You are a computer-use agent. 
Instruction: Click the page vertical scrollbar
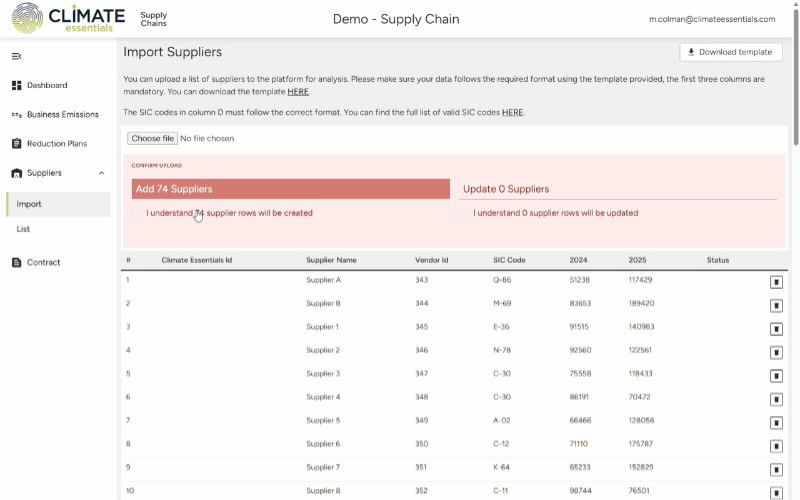pyautogui.click(x=795, y=77)
